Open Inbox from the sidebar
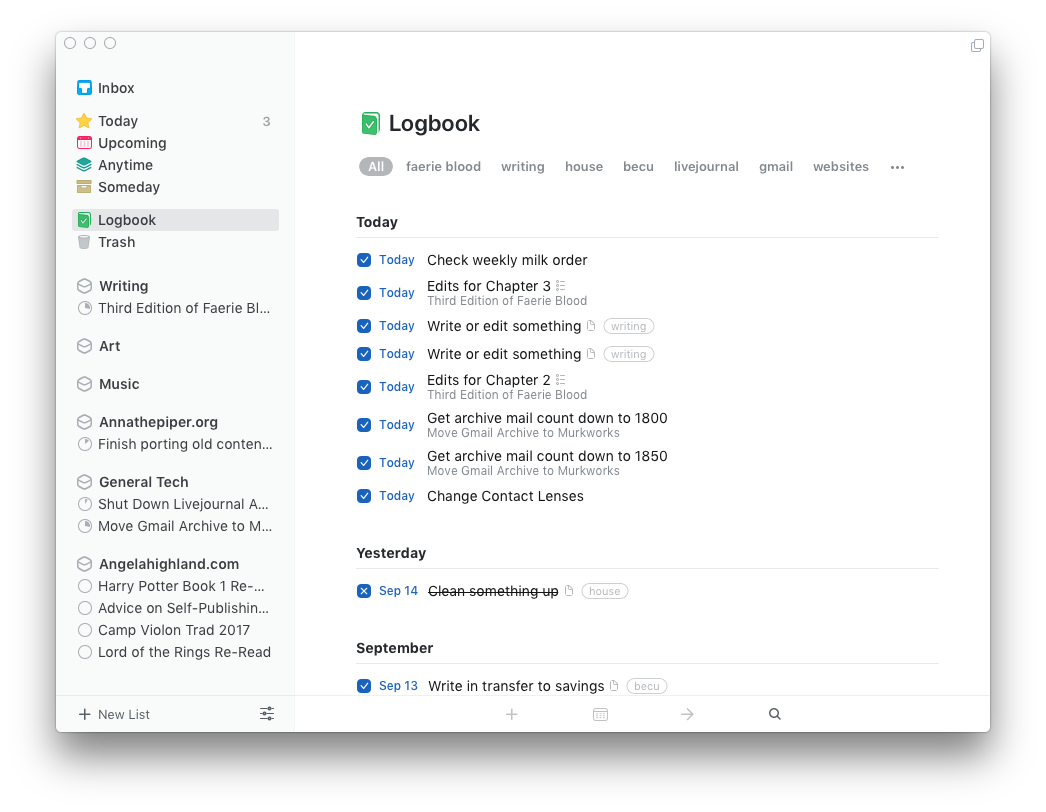The image size is (1046, 812). 116,88
